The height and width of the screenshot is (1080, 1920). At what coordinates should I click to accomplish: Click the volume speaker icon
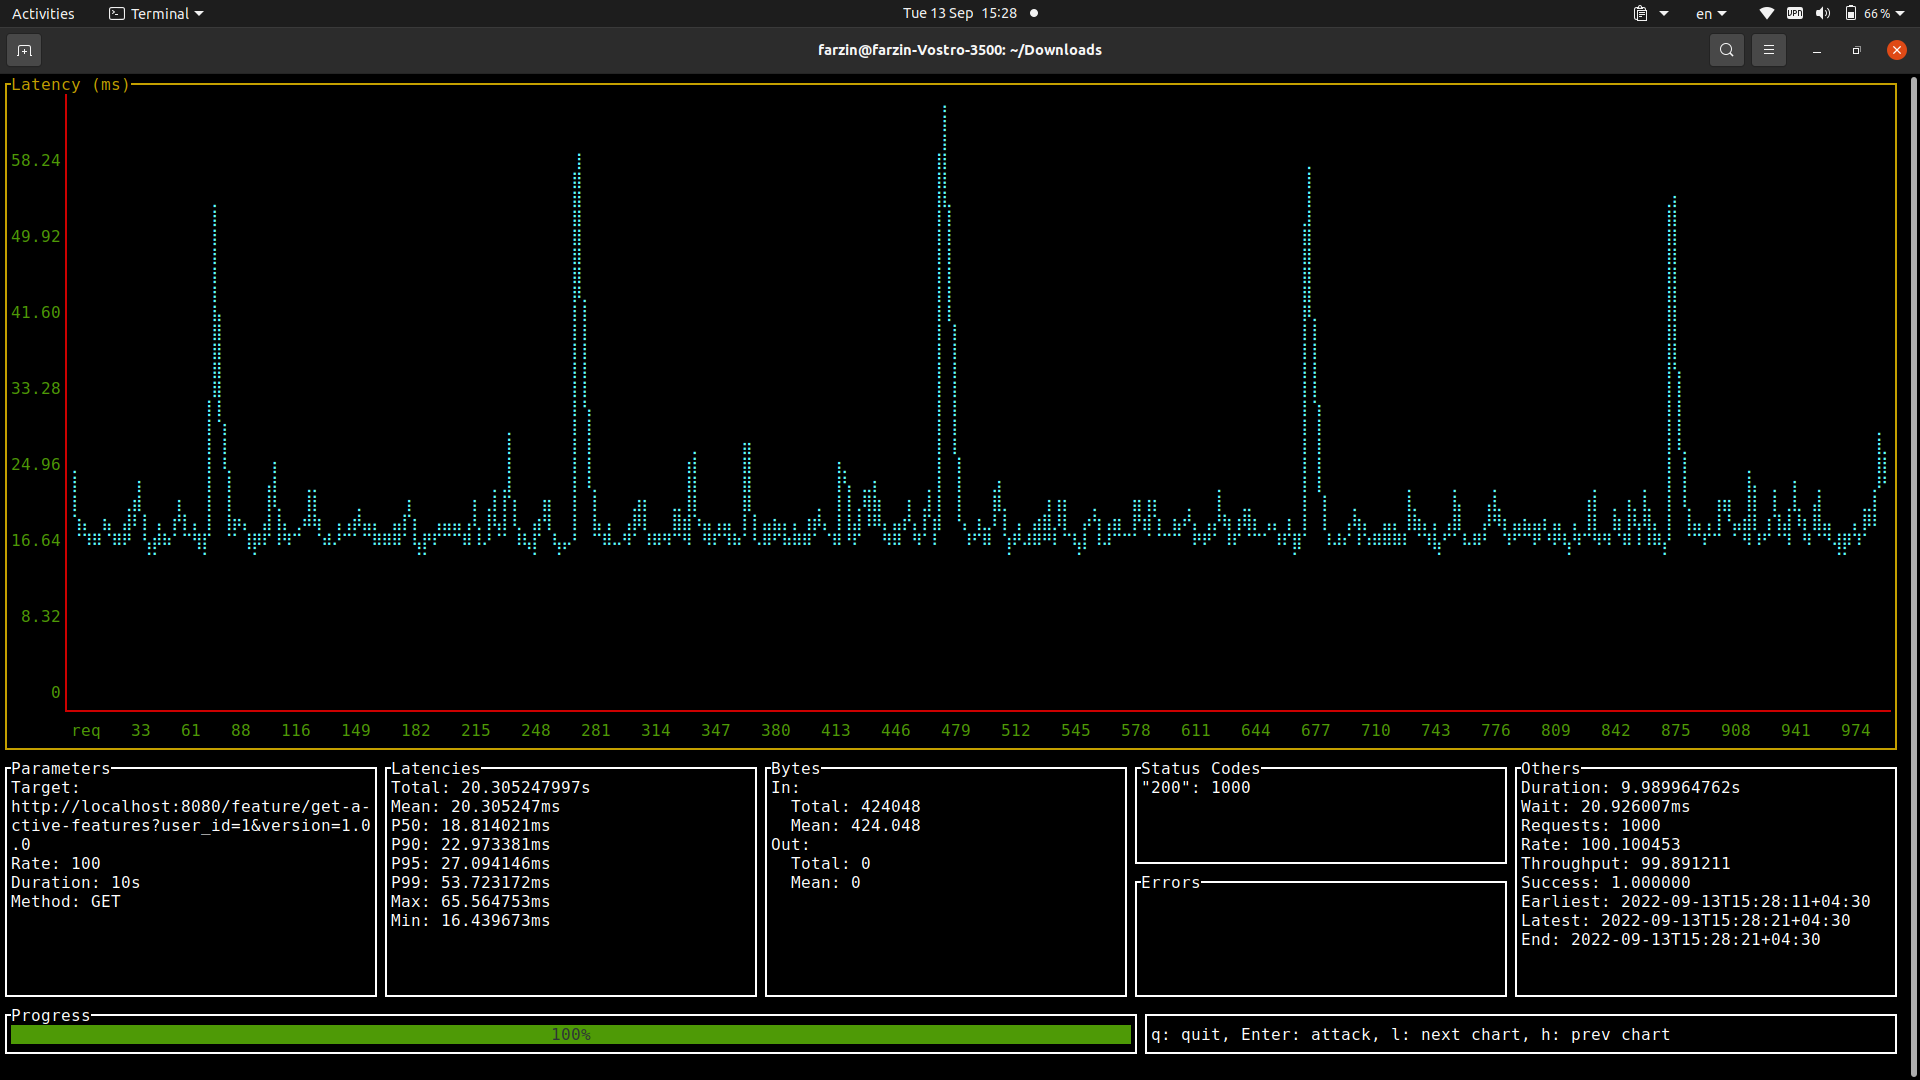pyautogui.click(x=1823, y=14)
